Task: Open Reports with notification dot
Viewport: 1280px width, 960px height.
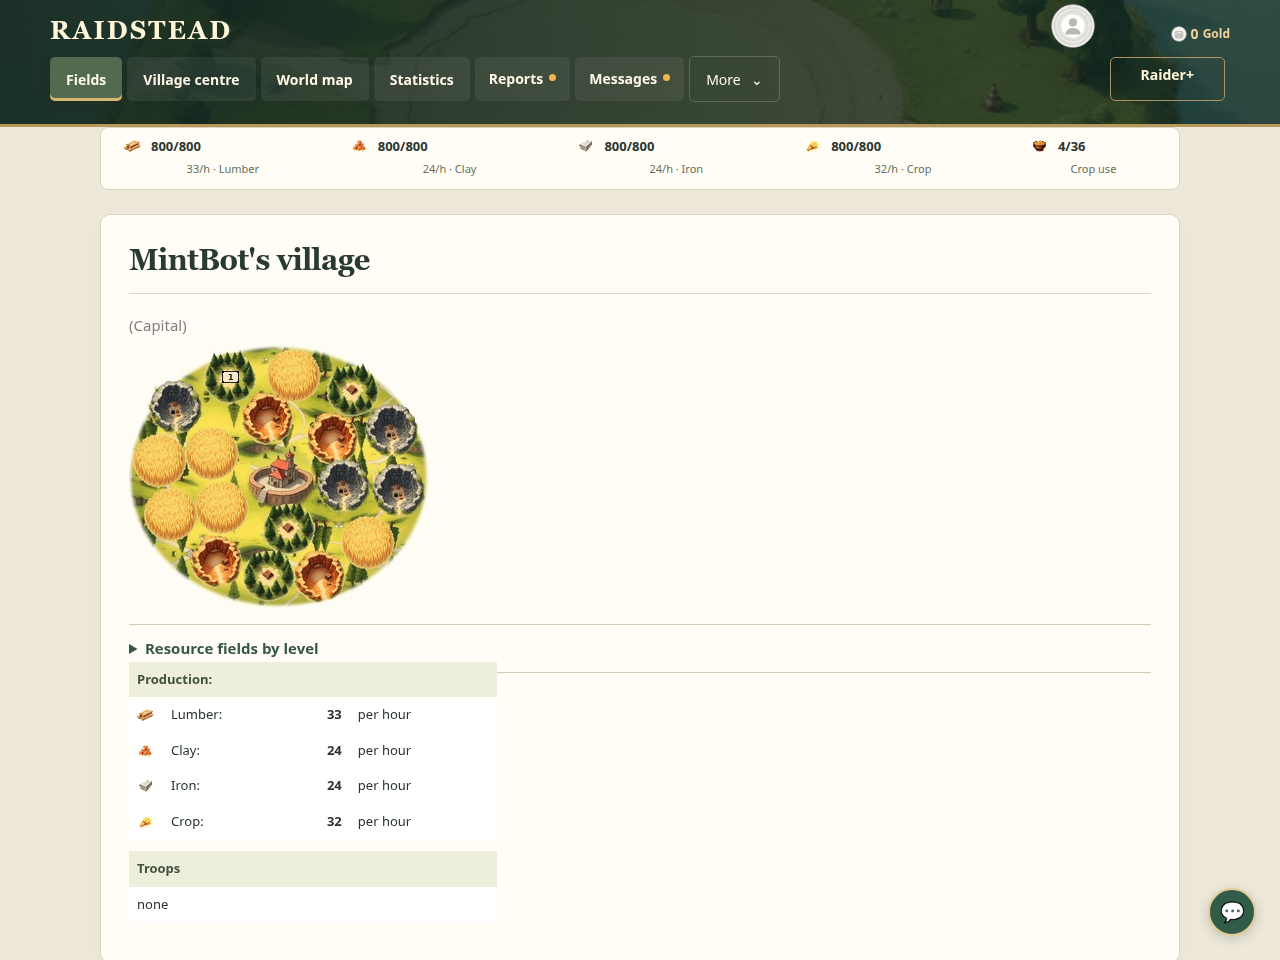Action: (522, 79)
